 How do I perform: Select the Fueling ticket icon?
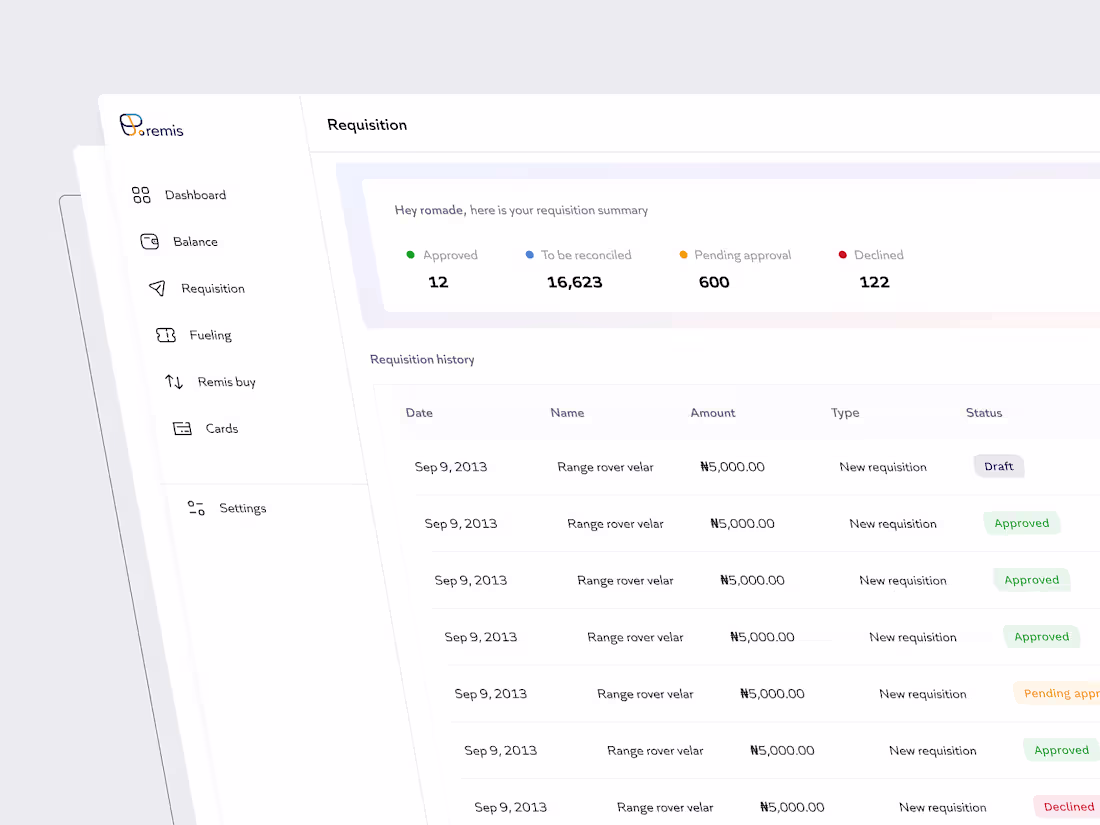pos(166,335)
